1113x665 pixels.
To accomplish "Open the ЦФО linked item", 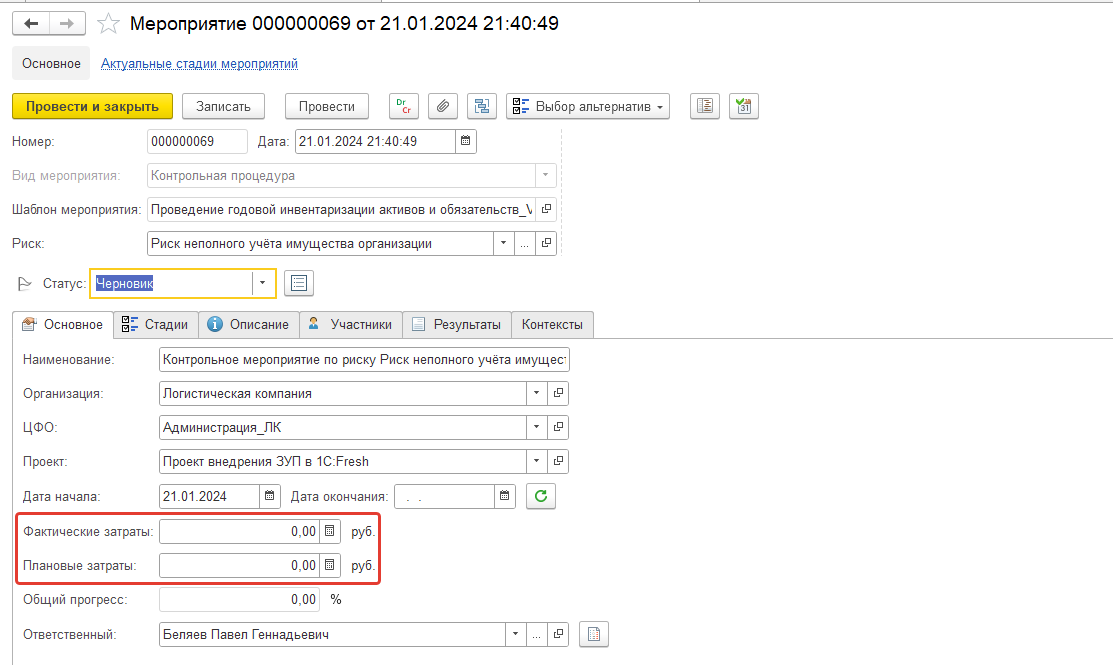I will coord(558,427).
